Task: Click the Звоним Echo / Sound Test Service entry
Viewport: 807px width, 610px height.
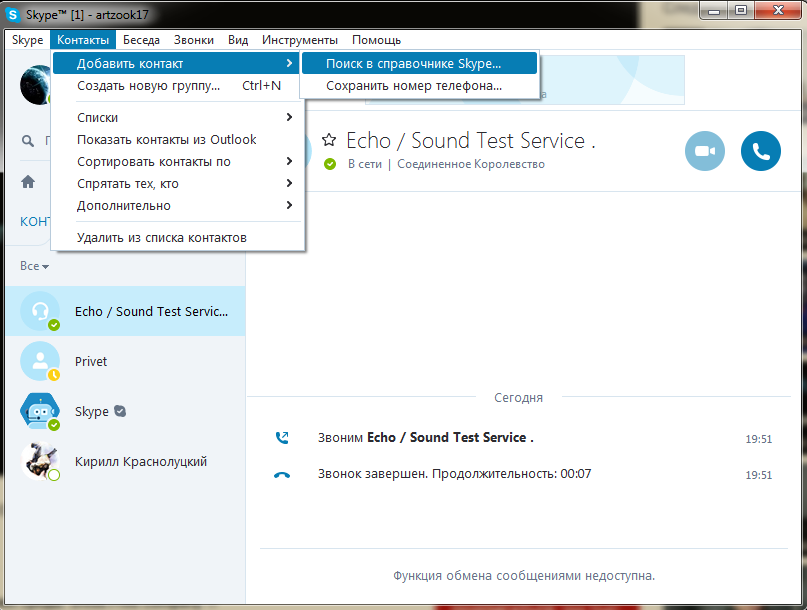Action: (426, 438)
